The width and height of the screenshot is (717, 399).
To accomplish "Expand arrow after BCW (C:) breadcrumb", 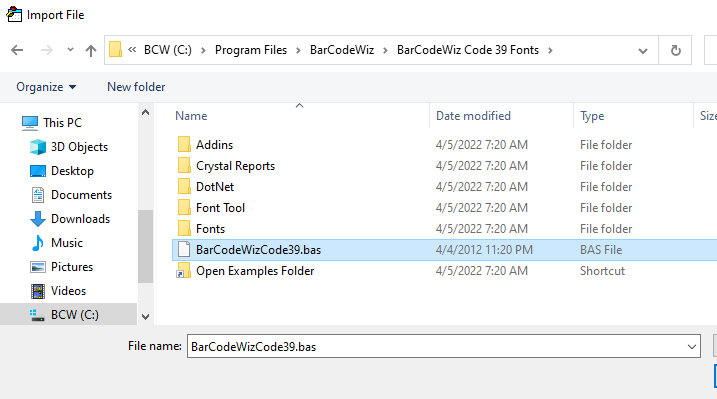I will pos(203,50).
